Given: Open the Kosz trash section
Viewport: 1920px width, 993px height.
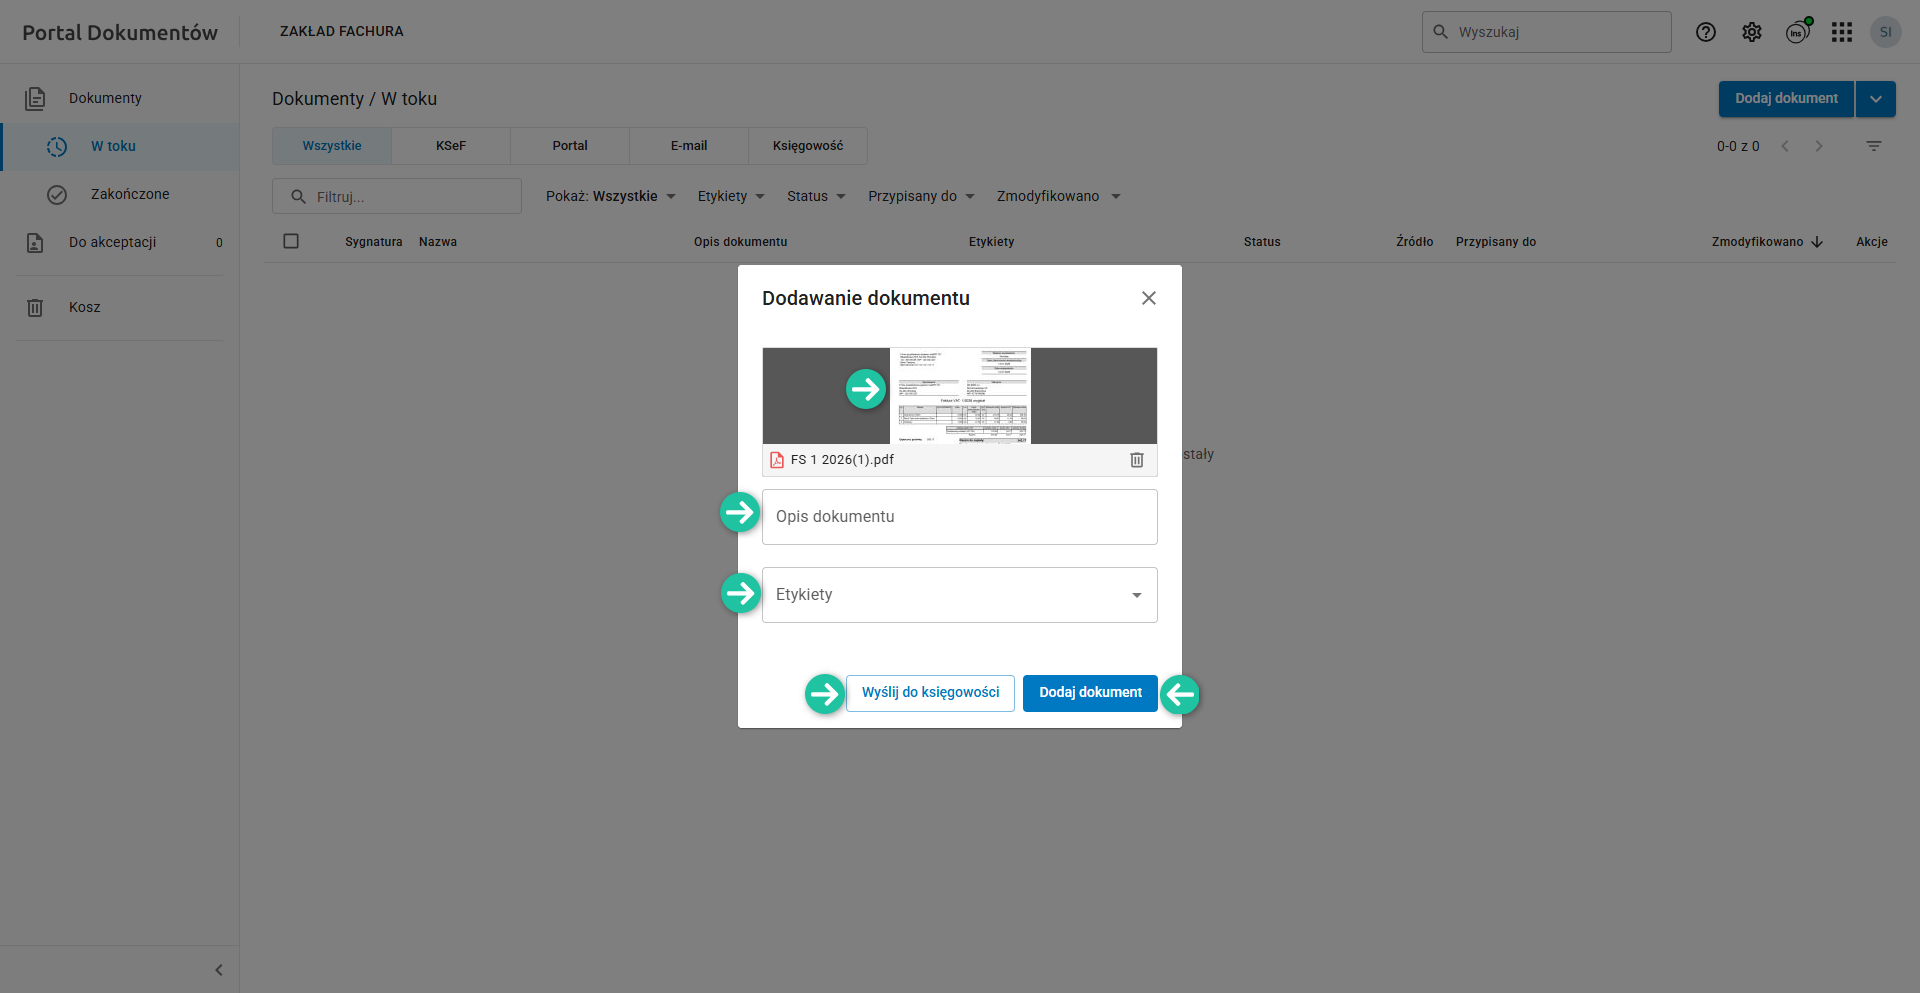Looking at the screenshot, I should (85, 307).
